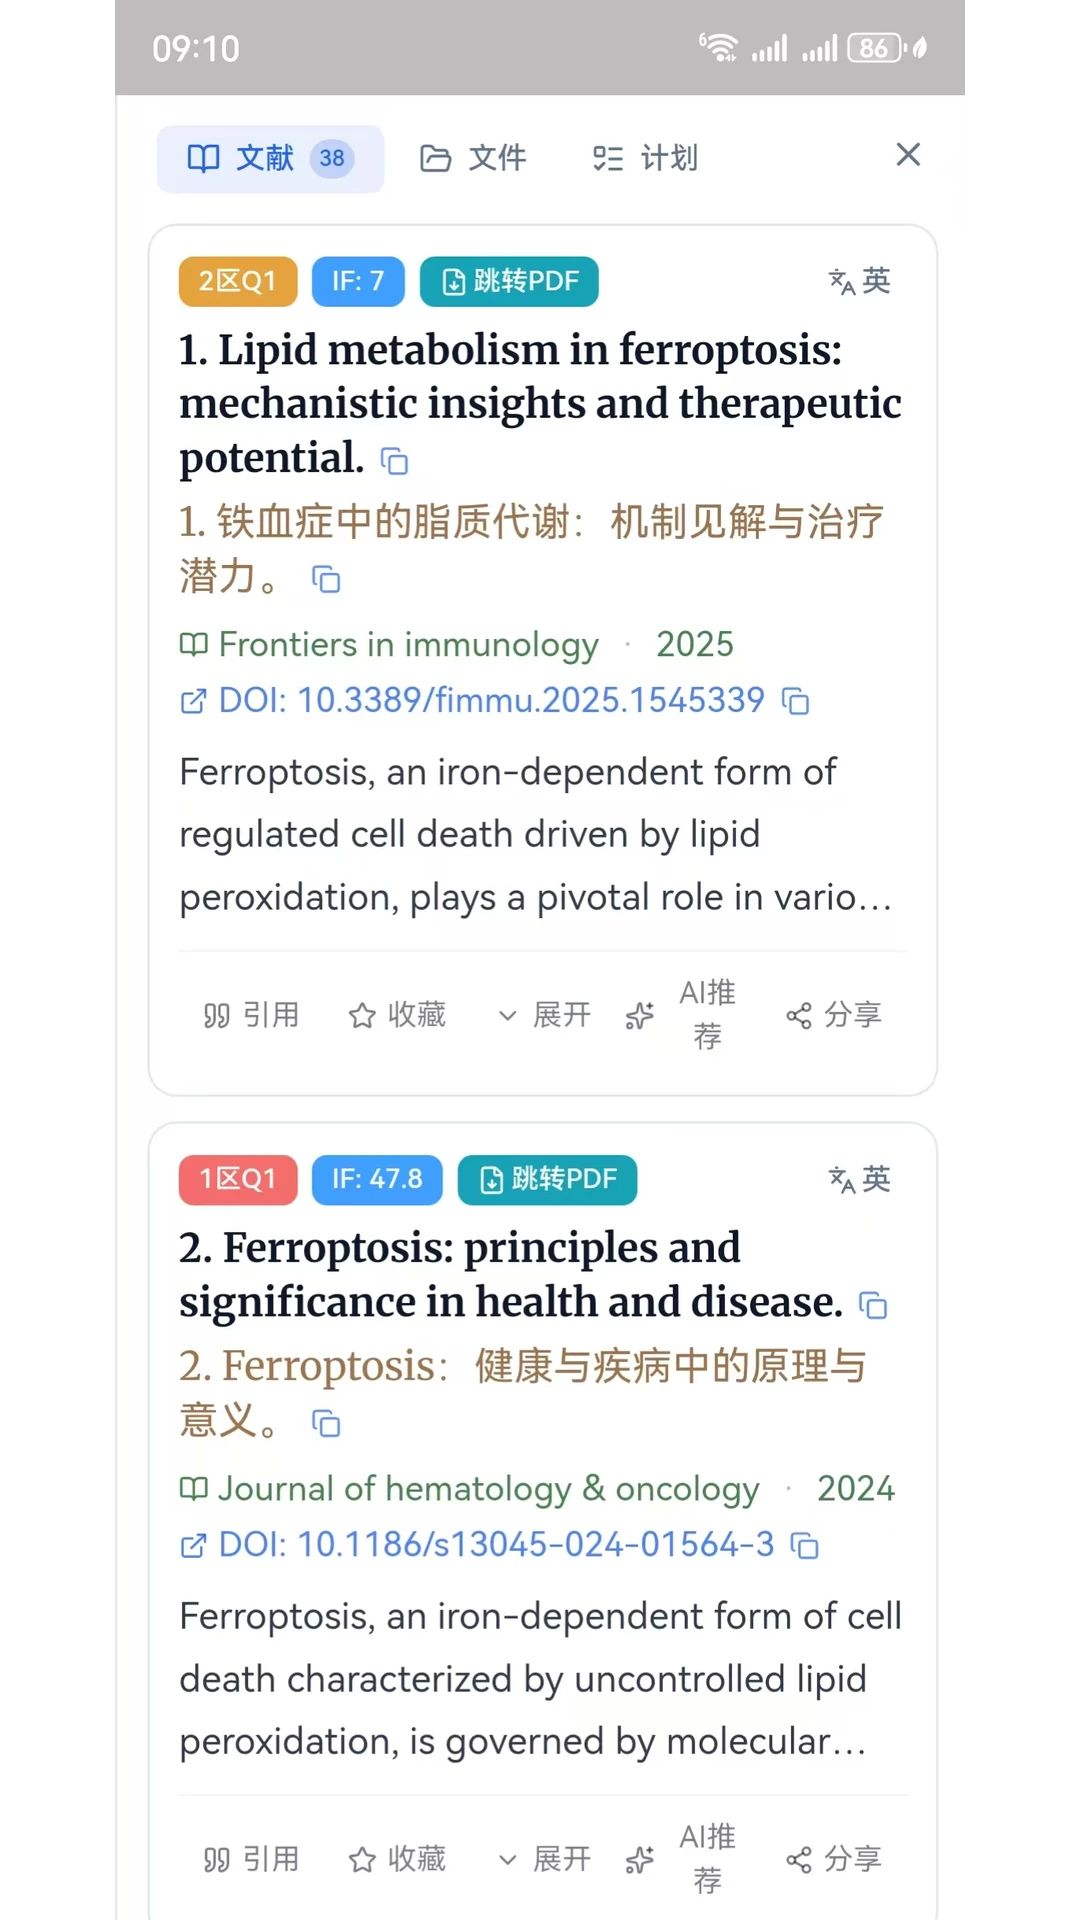Open the 计划 tab
This screenshot has width=1080, height=1920.
(645, 158)
